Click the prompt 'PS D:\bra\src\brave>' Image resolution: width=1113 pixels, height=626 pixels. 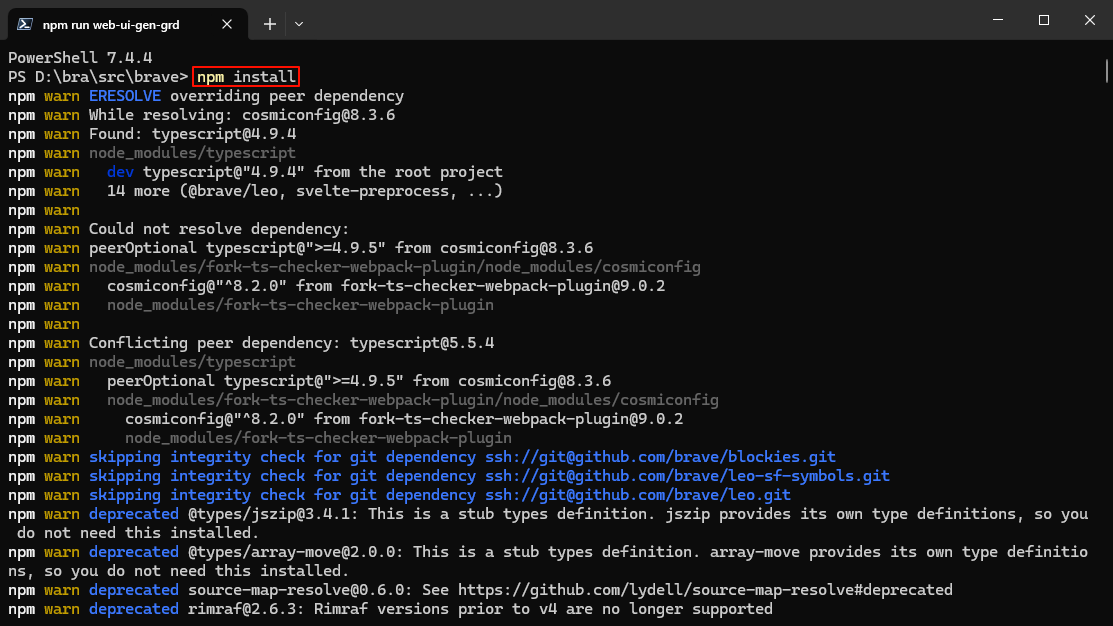click(98, 77)
